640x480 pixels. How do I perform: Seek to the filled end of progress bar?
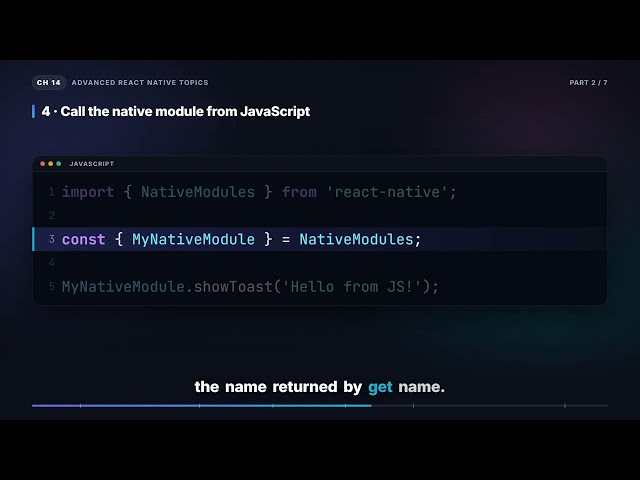[x=371, y=406]
